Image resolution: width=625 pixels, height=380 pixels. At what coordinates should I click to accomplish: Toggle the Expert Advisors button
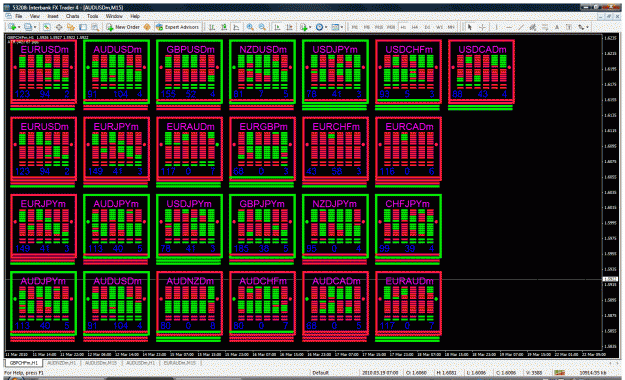pyautogui.click(x=177, y=27)
